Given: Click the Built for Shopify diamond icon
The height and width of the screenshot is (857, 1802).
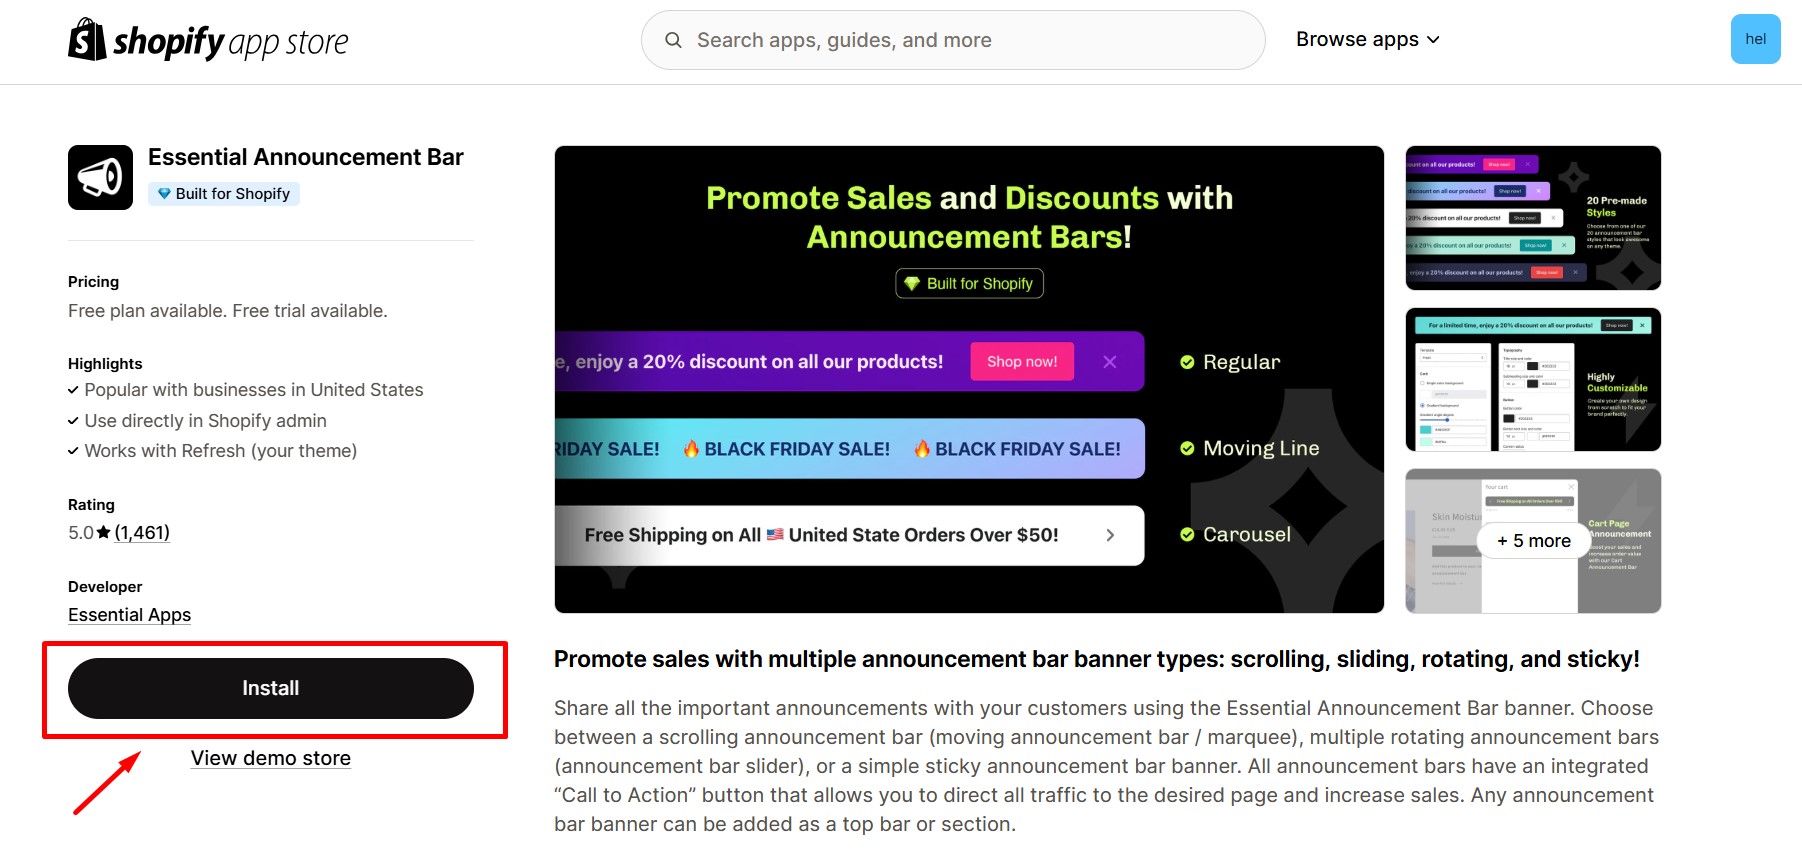Looking at the screenshot, I should click(x=164, y=194).
